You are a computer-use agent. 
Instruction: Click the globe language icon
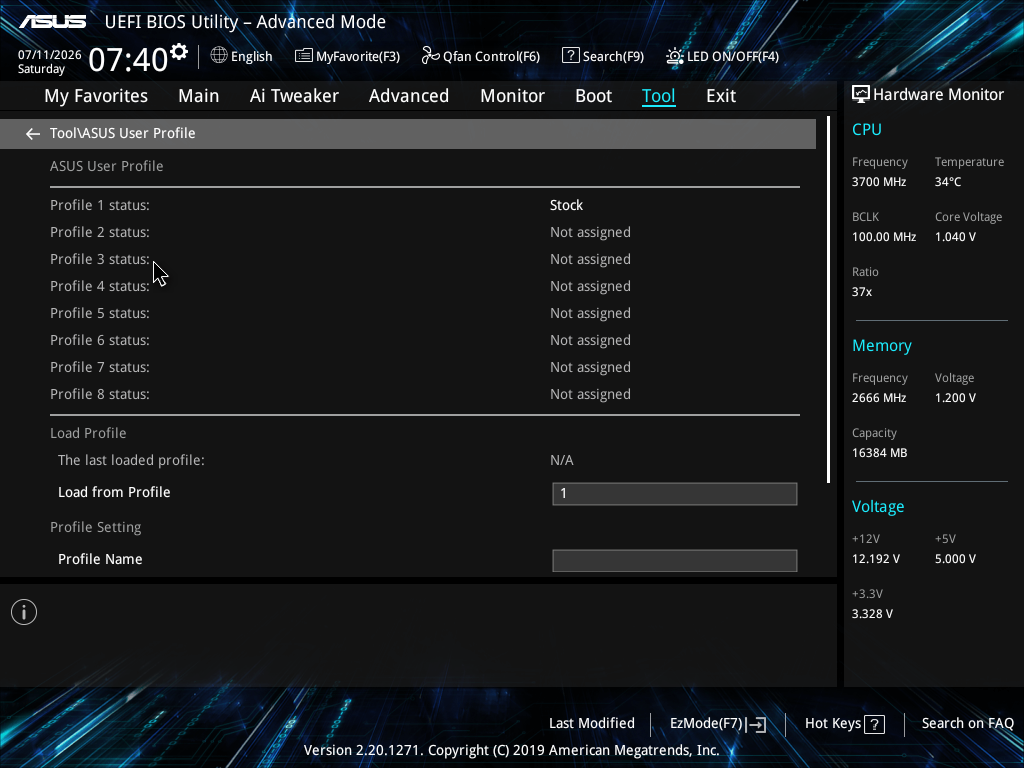[219, 56]
